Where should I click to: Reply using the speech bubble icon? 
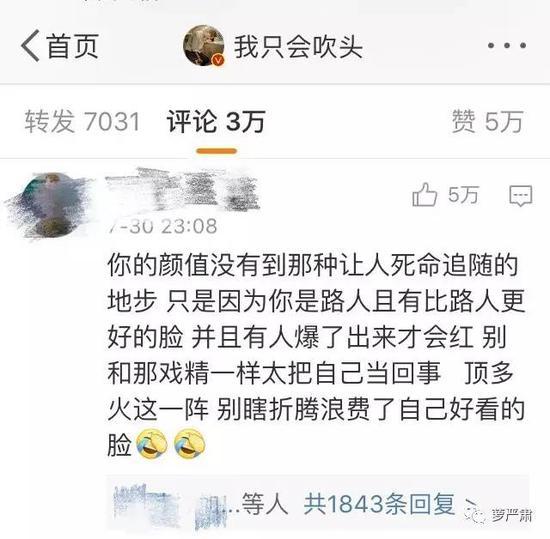tap(521, 196)
